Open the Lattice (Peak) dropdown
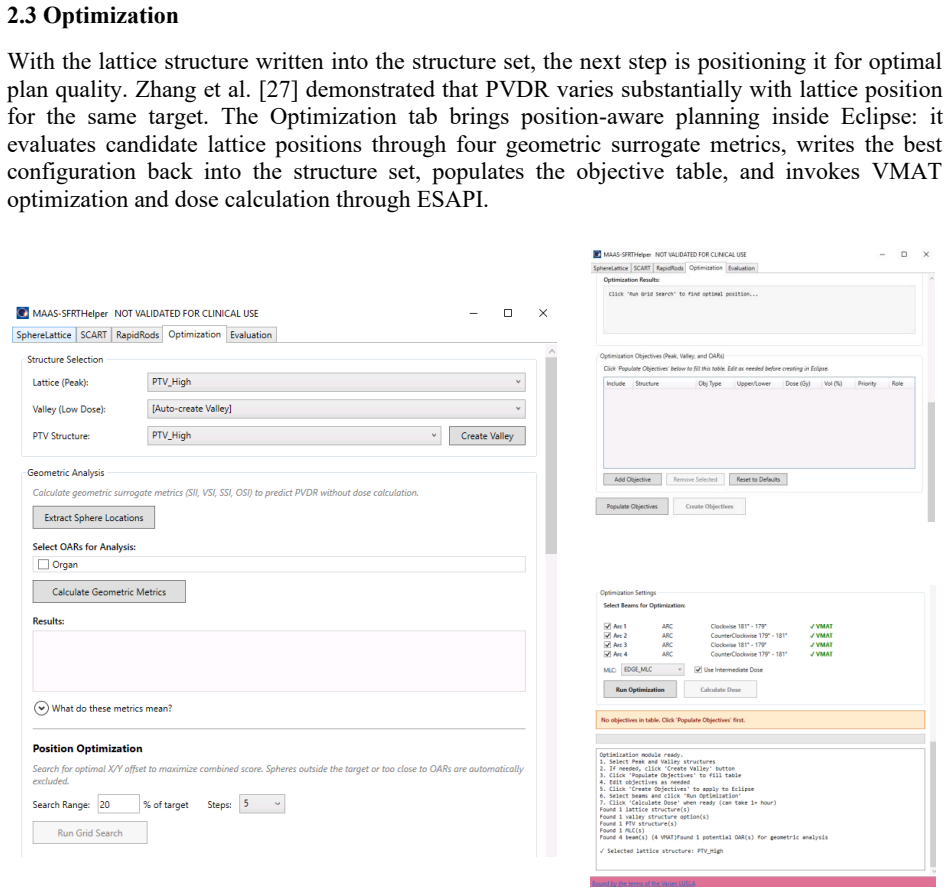The width and height of the screenshot is (950, 893). 336,382
